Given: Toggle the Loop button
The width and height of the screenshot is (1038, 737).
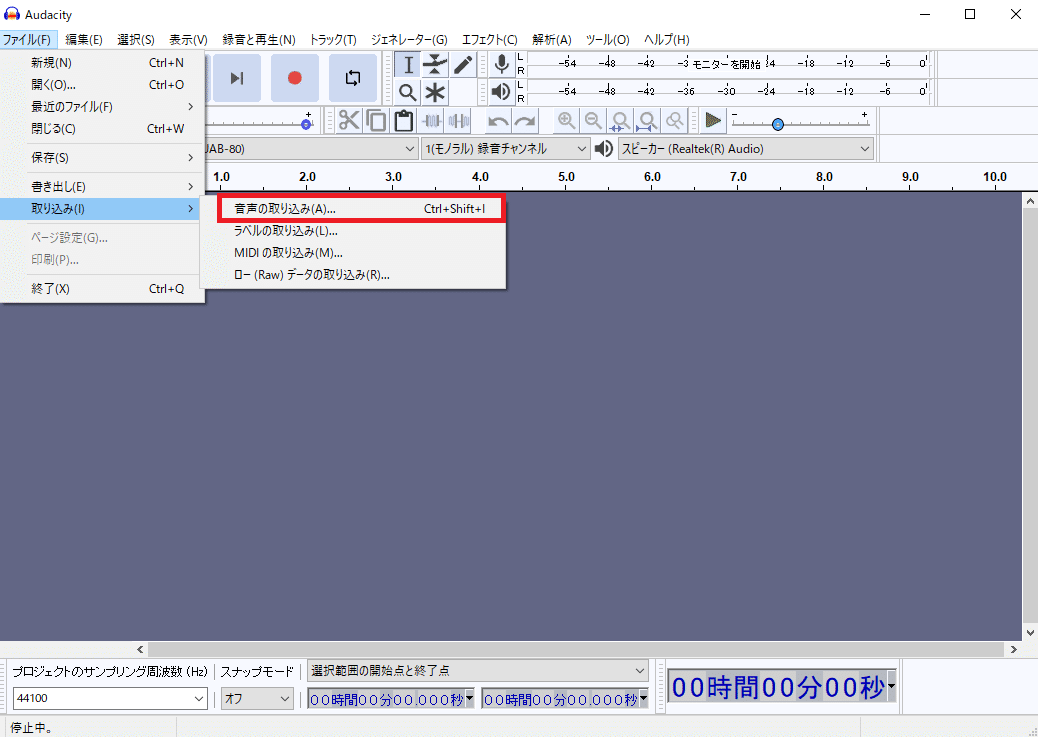Looking at the screenshot, I should tap(353, 78).
